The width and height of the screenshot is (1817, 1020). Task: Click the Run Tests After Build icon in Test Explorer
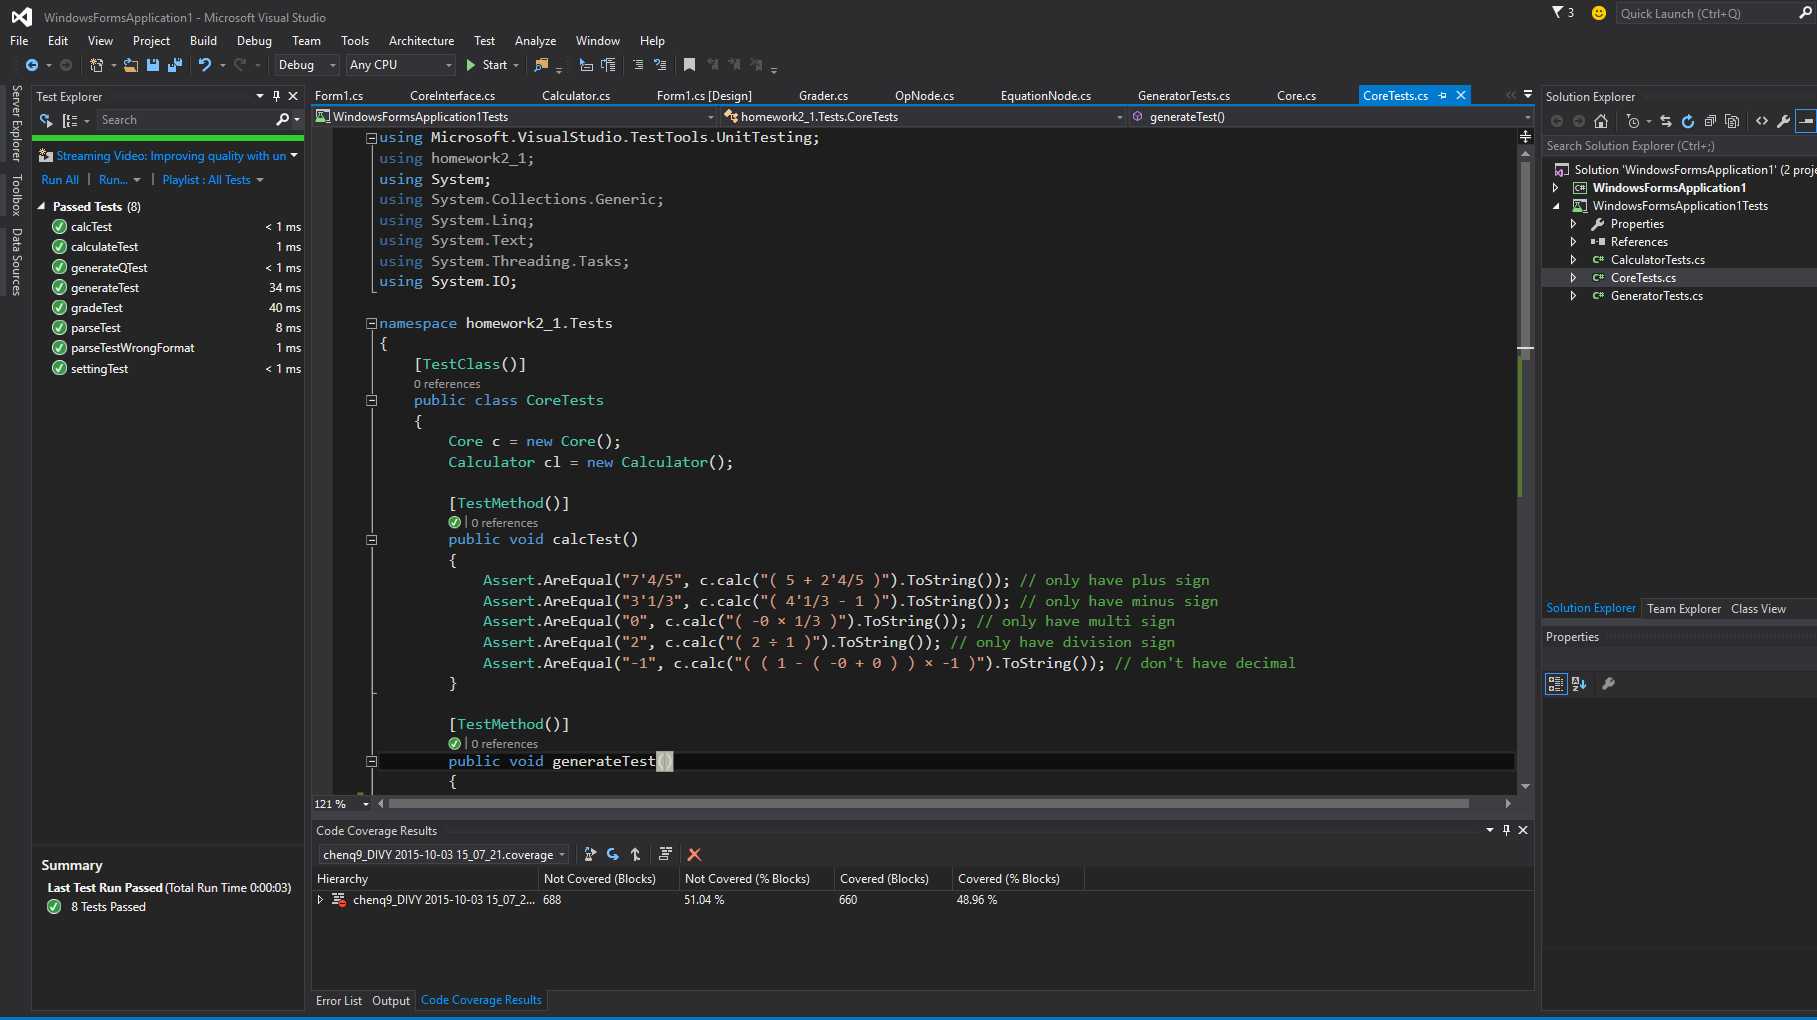pyautogui.click(x=46, y=120)
